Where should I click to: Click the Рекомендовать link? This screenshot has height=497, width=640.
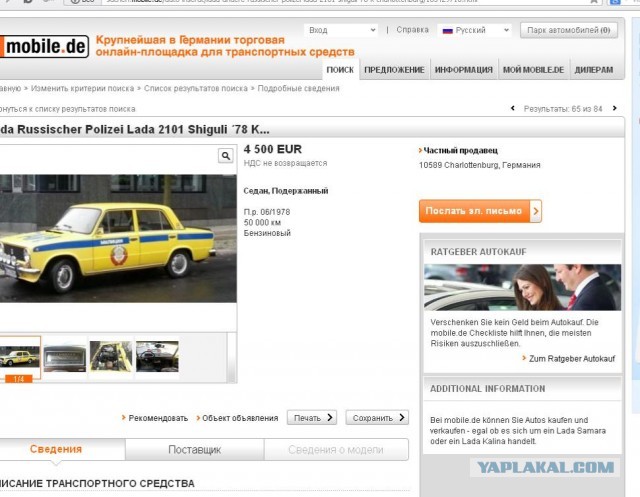158,418
